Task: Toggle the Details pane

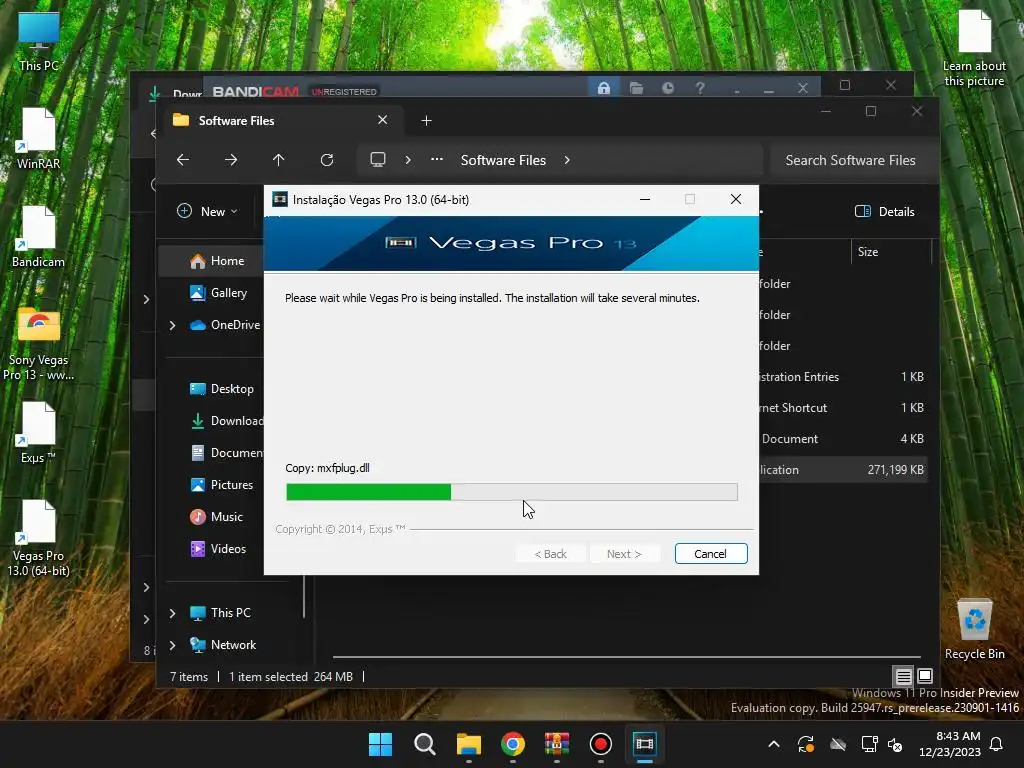Action: [885, 212]
